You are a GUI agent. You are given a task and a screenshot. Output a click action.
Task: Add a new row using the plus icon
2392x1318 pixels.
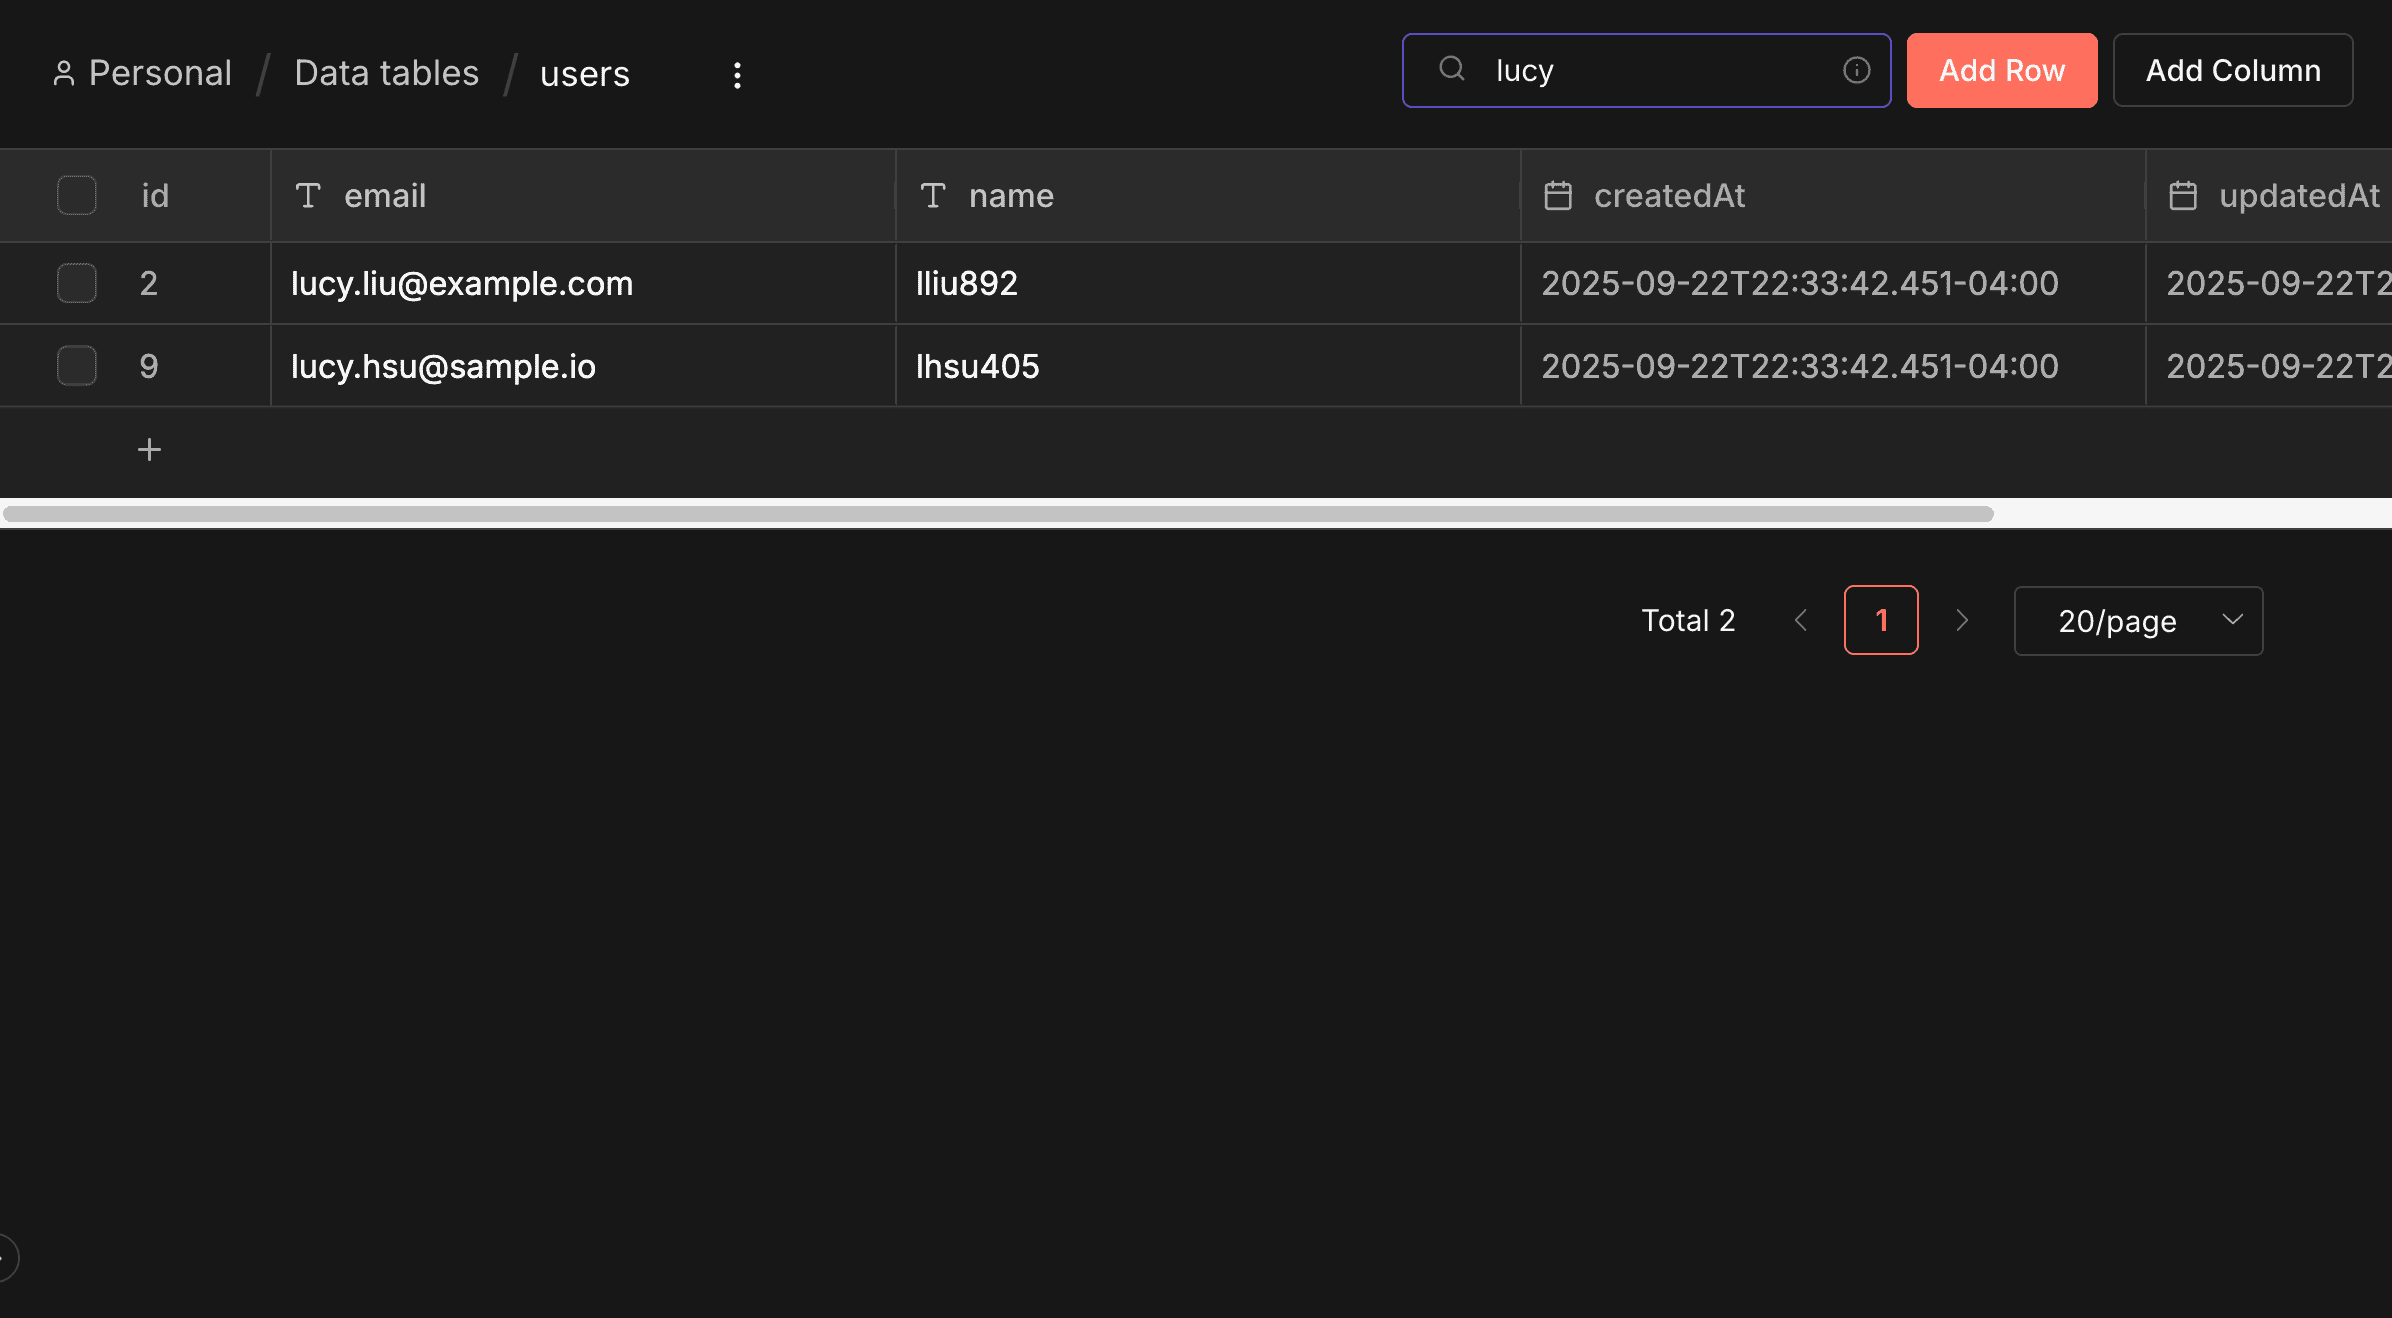[x=149, y=449]
